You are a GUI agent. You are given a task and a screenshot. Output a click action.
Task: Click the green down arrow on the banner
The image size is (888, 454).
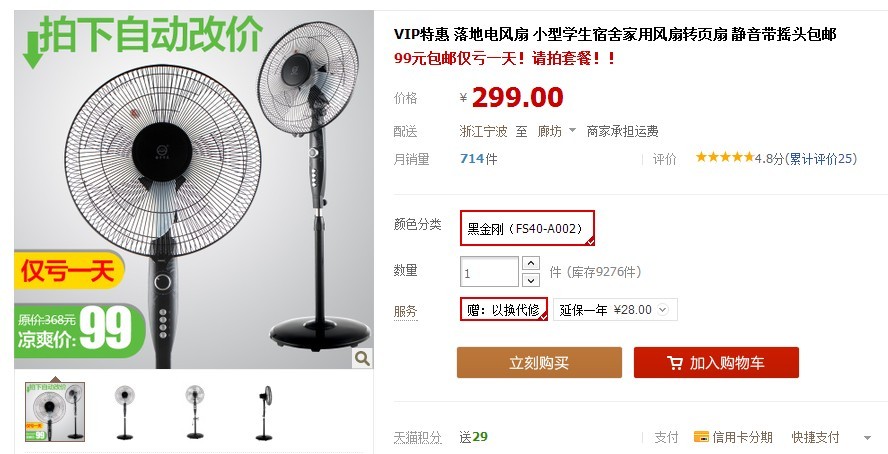point(32,51)
